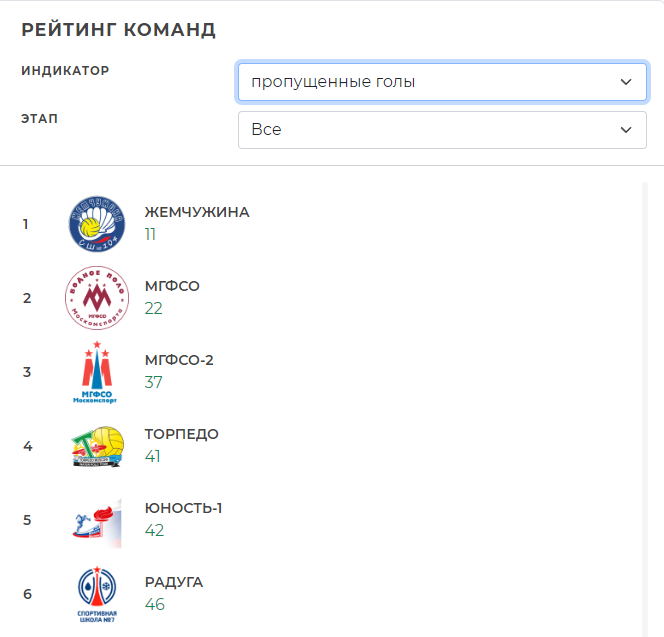664x637 pixels.
Task: Open the Этап dropdown showing Все
Action: 442,130
